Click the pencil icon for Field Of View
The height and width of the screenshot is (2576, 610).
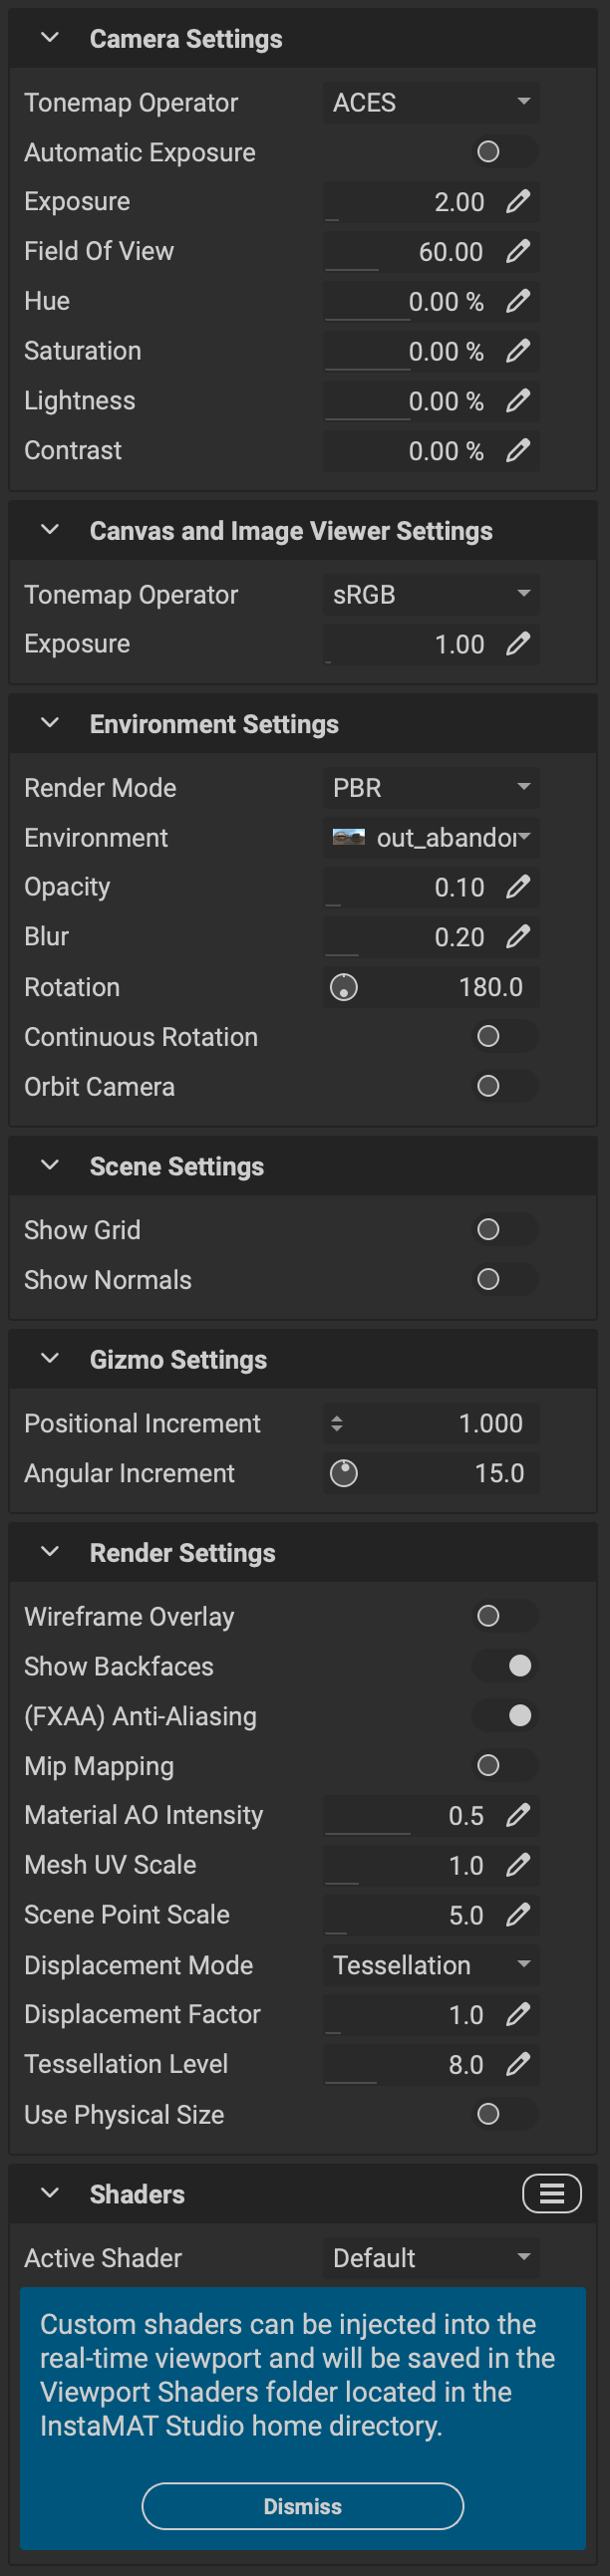click(517, 251)
